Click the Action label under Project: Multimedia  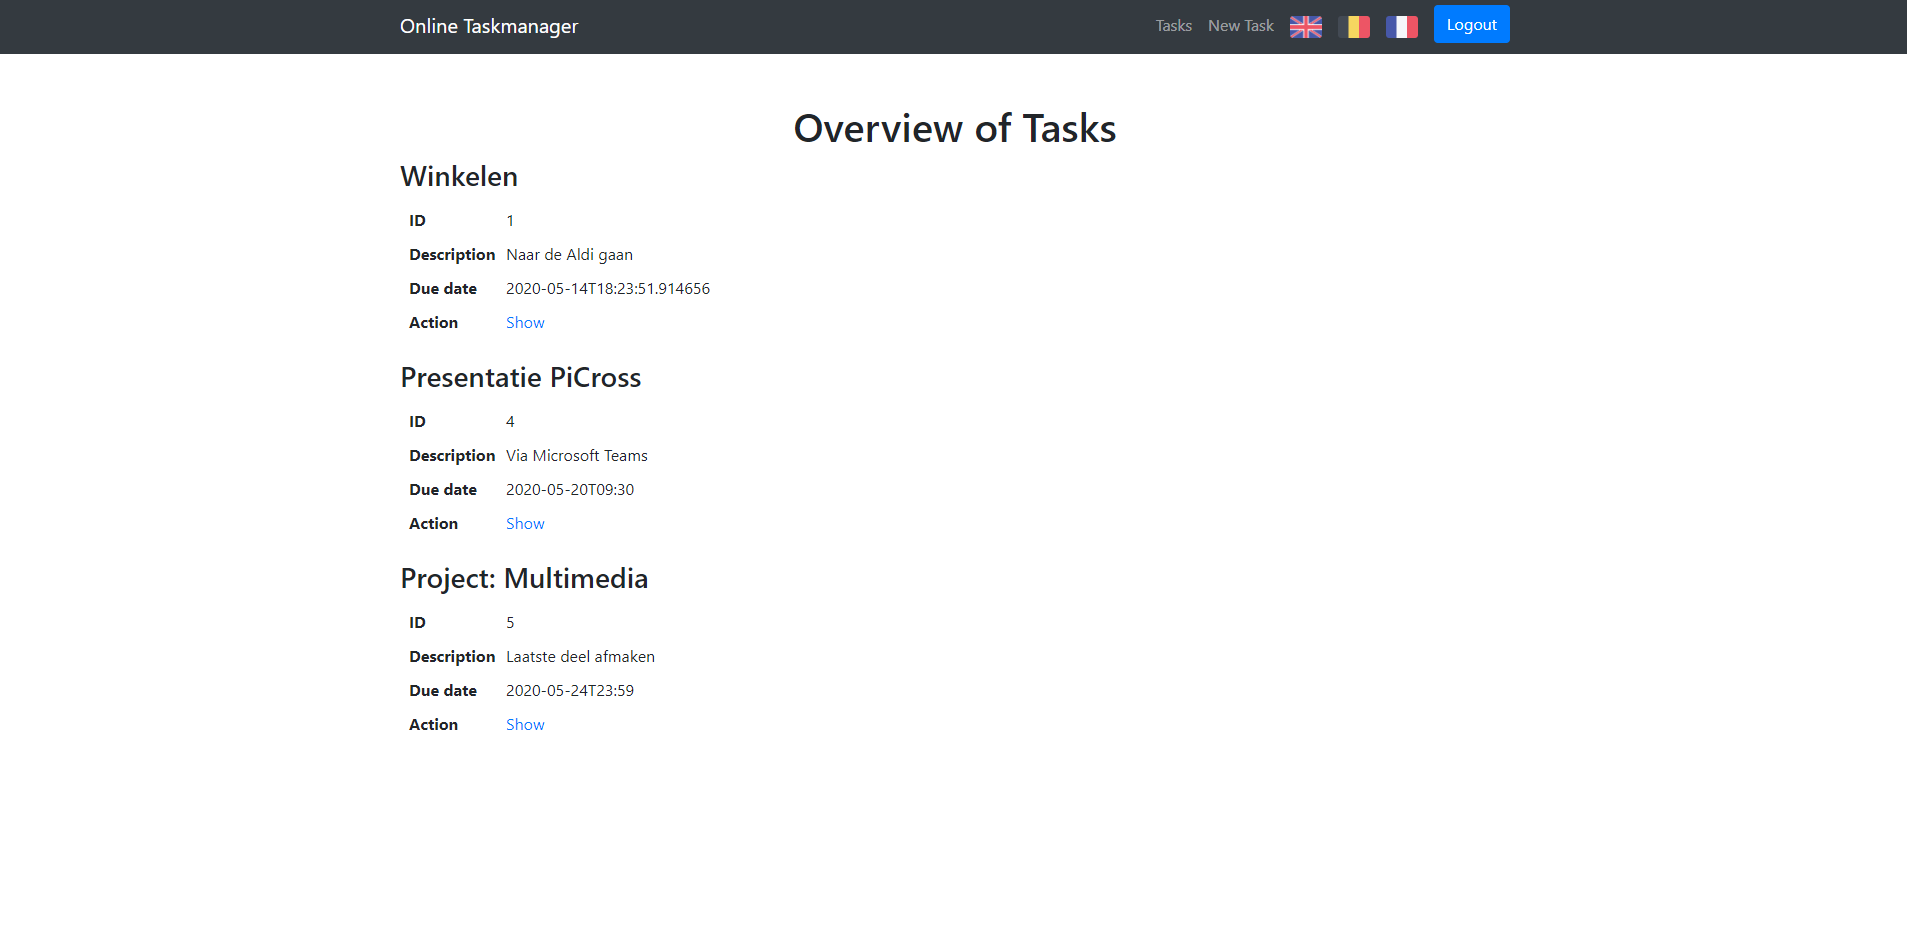[433, 725]
